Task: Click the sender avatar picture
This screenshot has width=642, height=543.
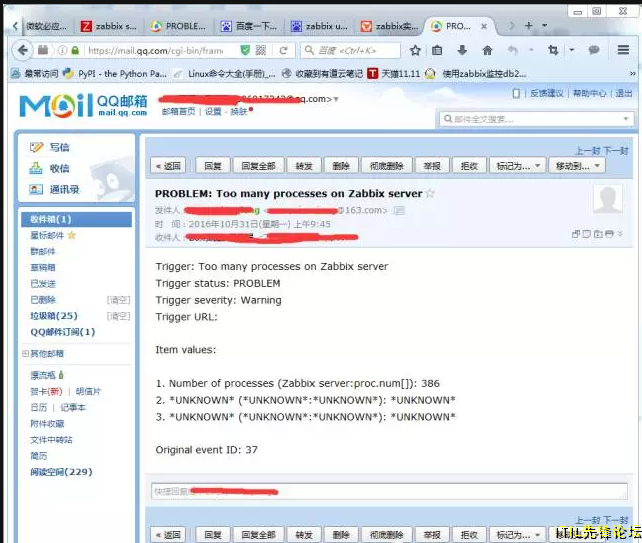Action: point(608,199)
